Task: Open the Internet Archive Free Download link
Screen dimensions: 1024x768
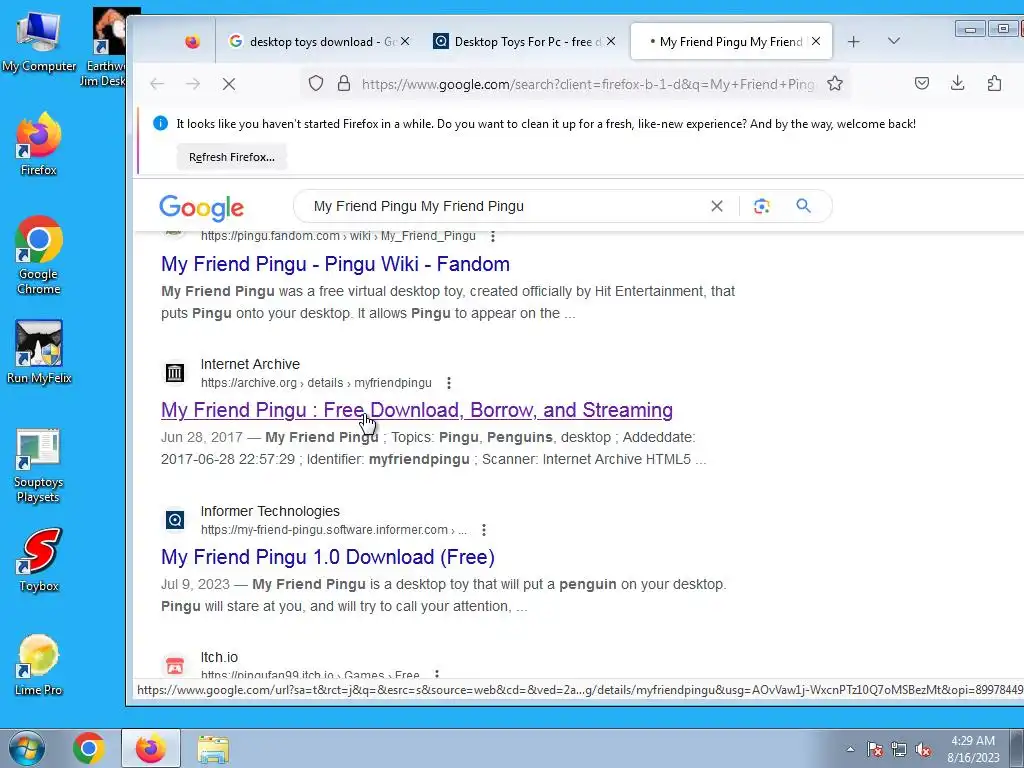Action: coord(417,410)
